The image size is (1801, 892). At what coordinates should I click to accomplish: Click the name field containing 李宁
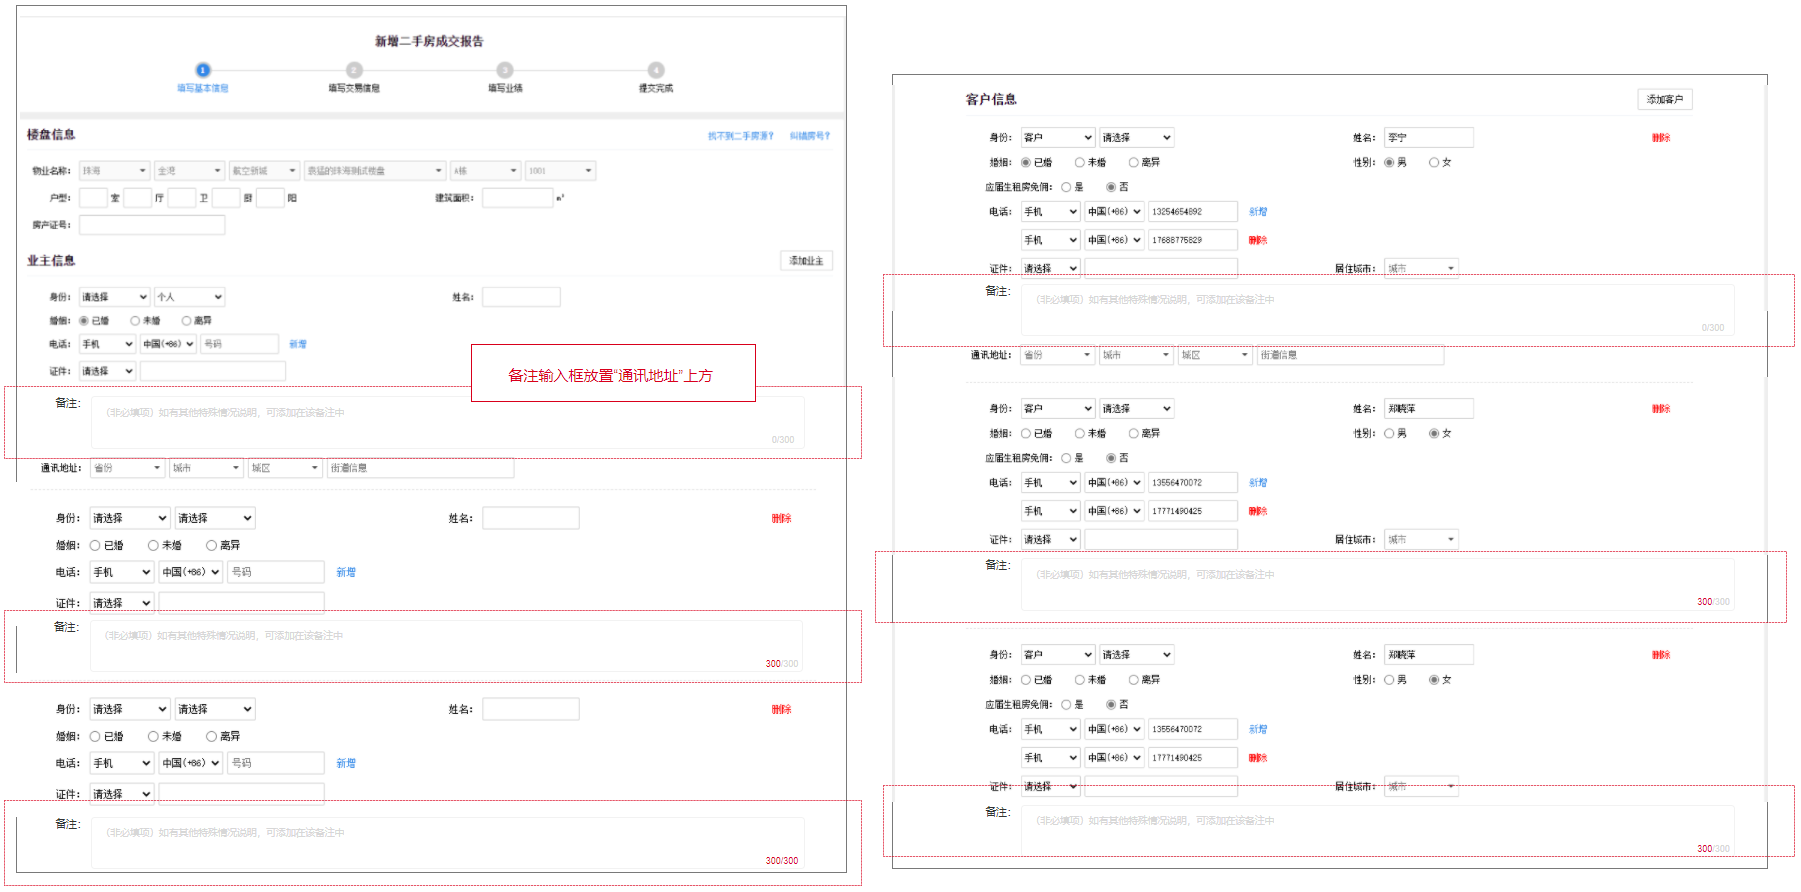[1429, 138]
